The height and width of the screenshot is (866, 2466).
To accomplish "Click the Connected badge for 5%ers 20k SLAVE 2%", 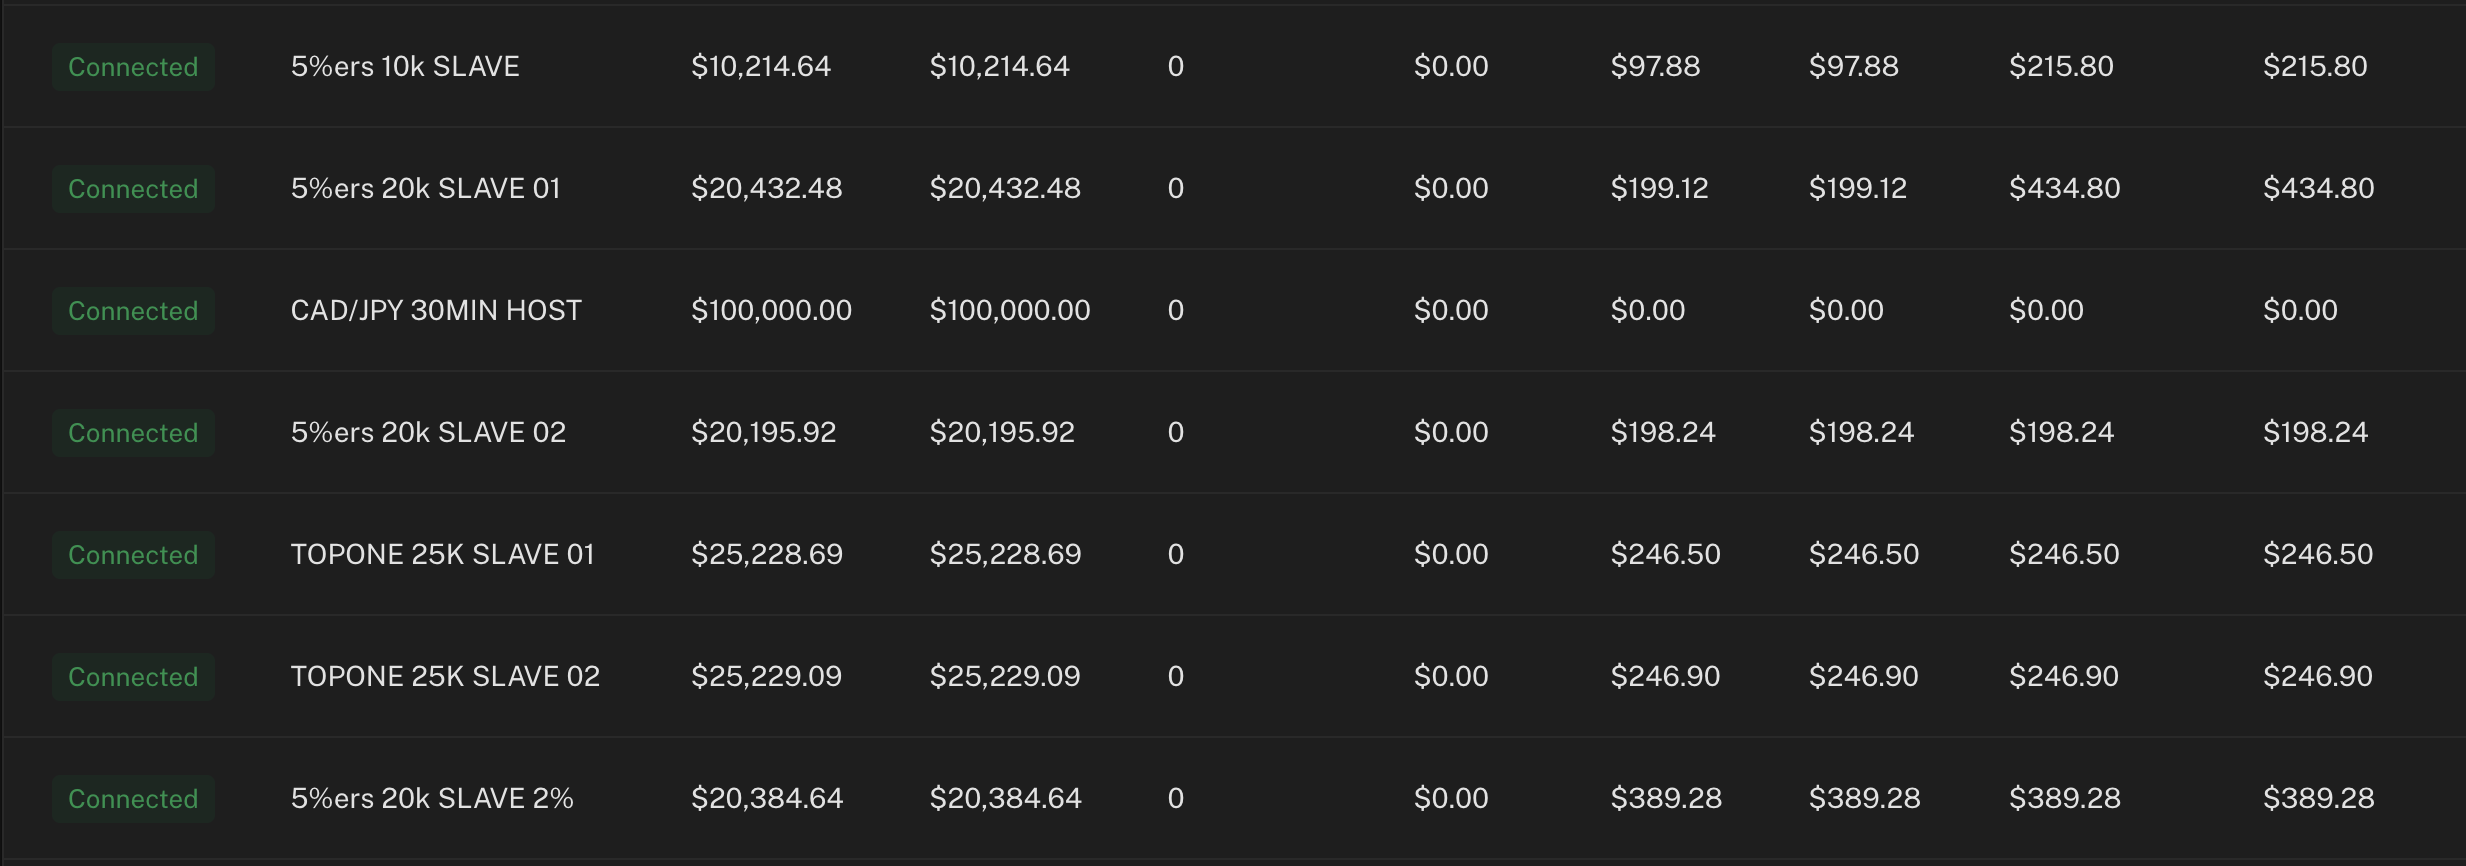I will (133, 798).
